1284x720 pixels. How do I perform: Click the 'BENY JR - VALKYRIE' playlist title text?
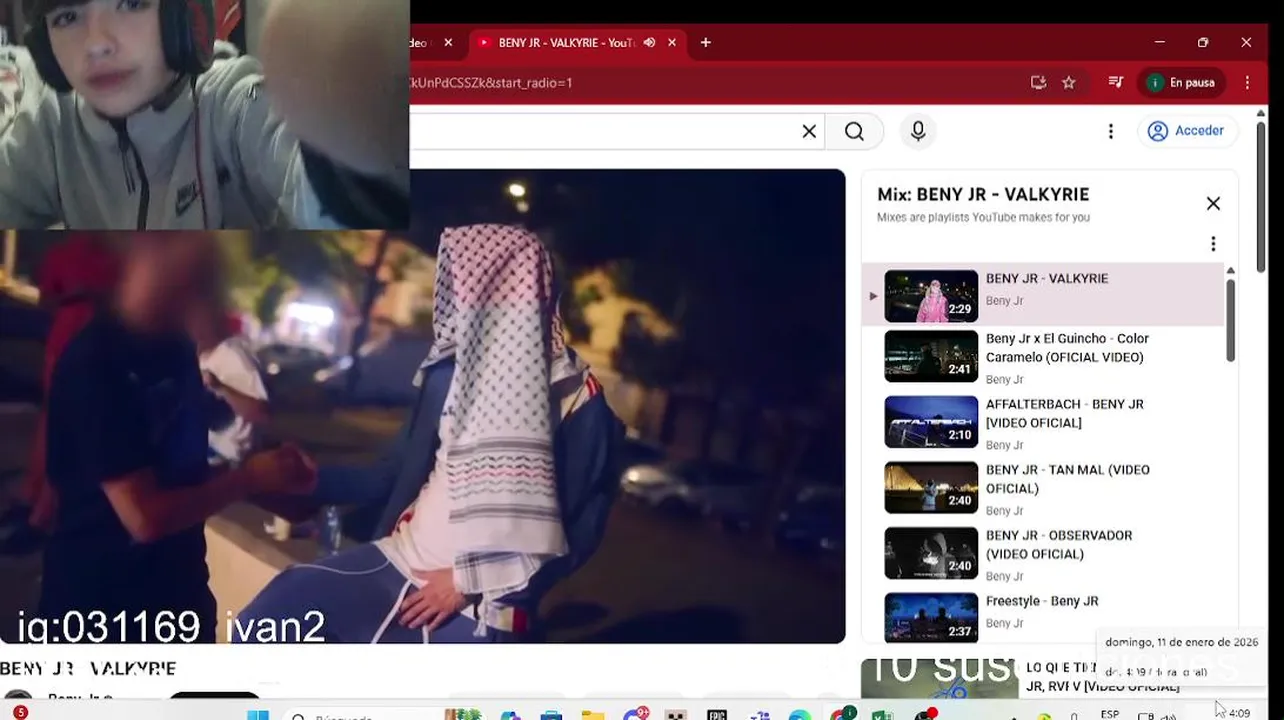point(1047,279)
